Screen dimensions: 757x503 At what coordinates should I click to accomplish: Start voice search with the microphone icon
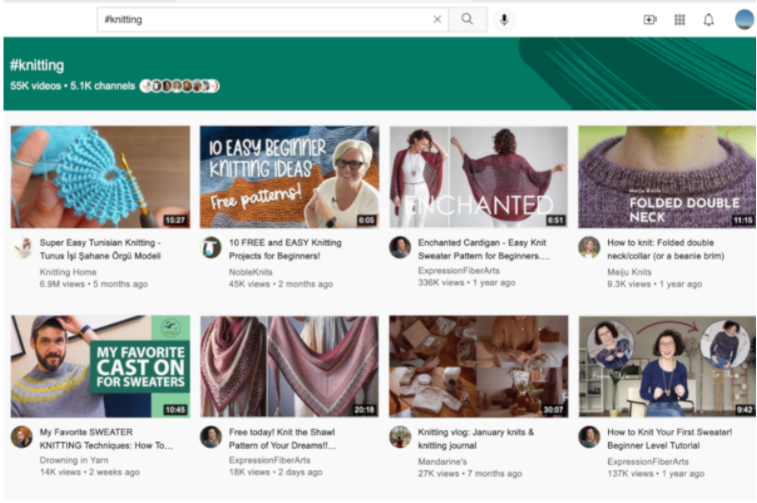(x=504, y=19)
